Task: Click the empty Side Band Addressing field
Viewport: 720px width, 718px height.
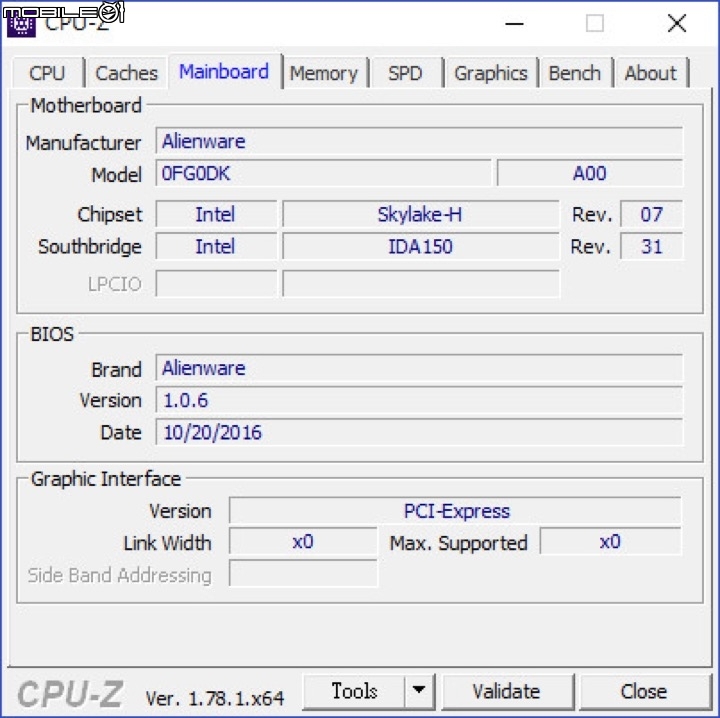Action: (x=303, y=573)
